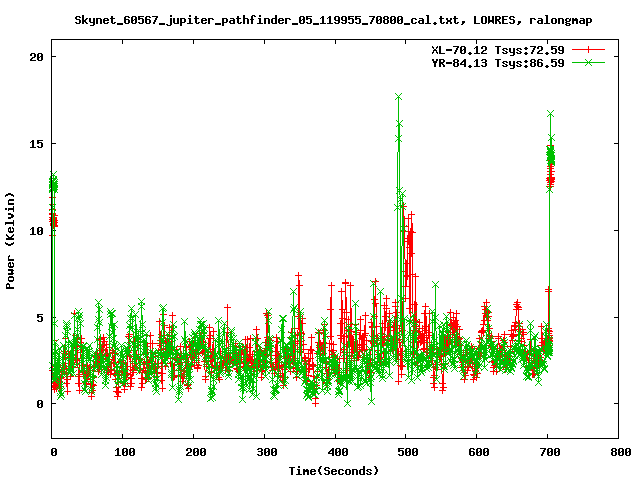640x480 pixels.
Task: Select the YR-84.13 Tsys:86.59 legend entry
Action: click(x=498, y=63)
